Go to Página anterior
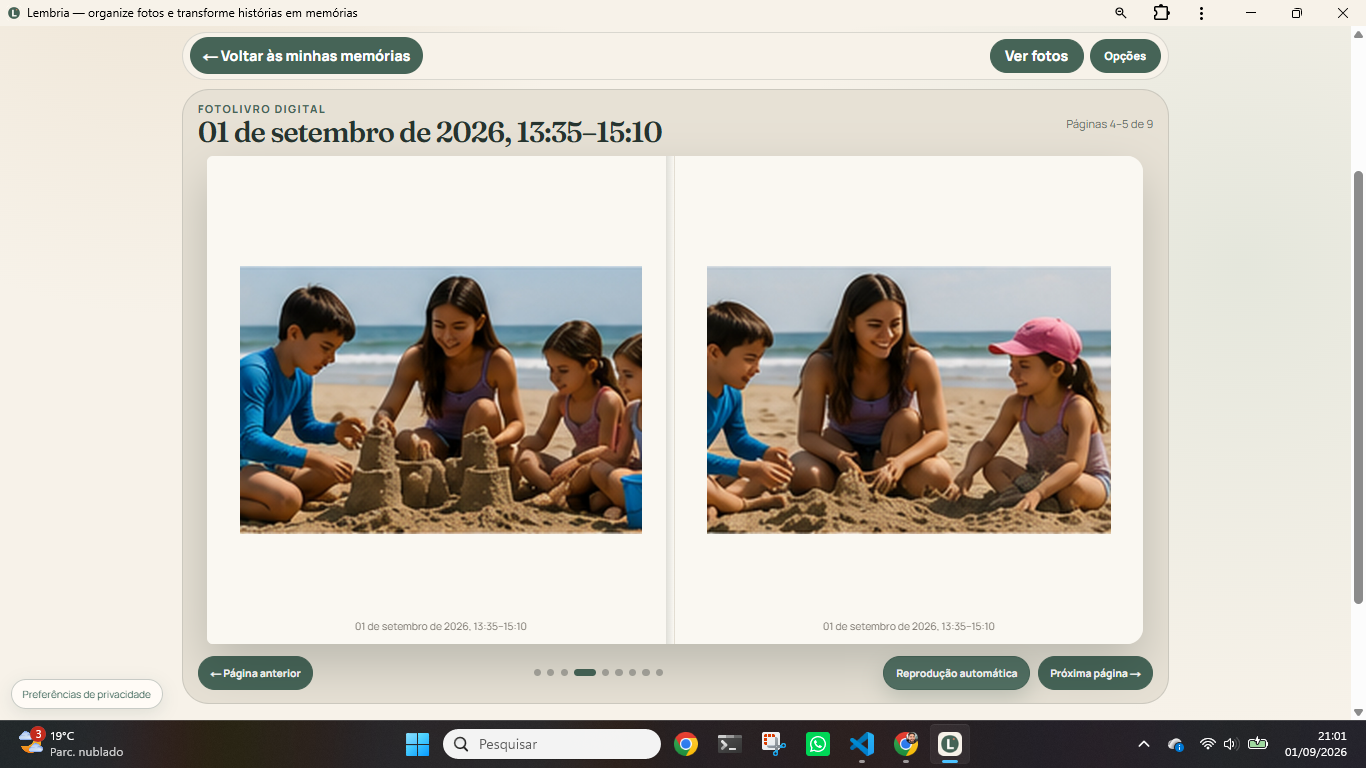The image size is (1366, 768). (255, 673)
